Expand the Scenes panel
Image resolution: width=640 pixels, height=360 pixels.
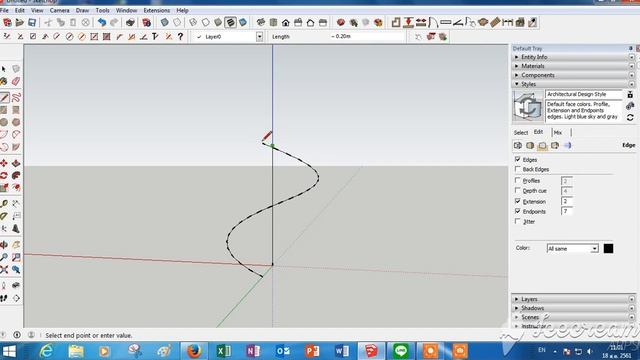click(573, 317)
